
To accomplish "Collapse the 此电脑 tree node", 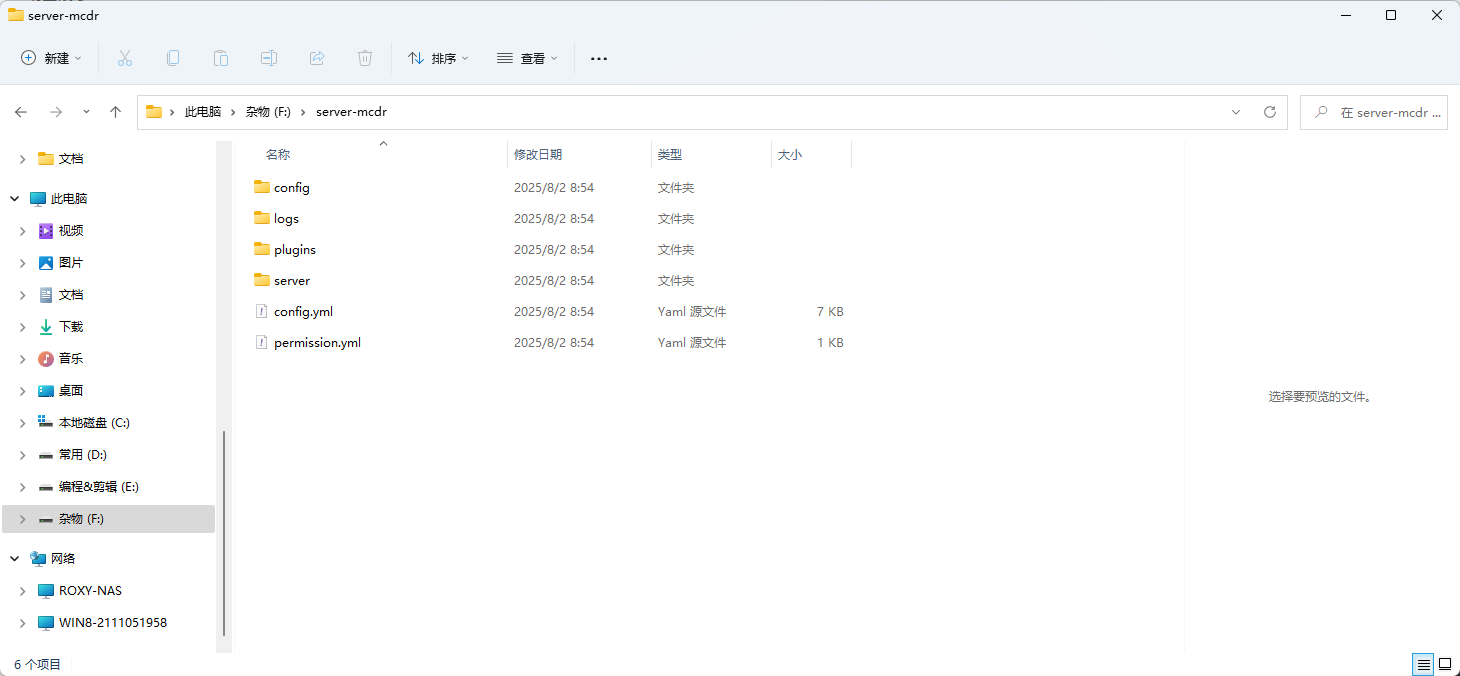I will point(15,199).
